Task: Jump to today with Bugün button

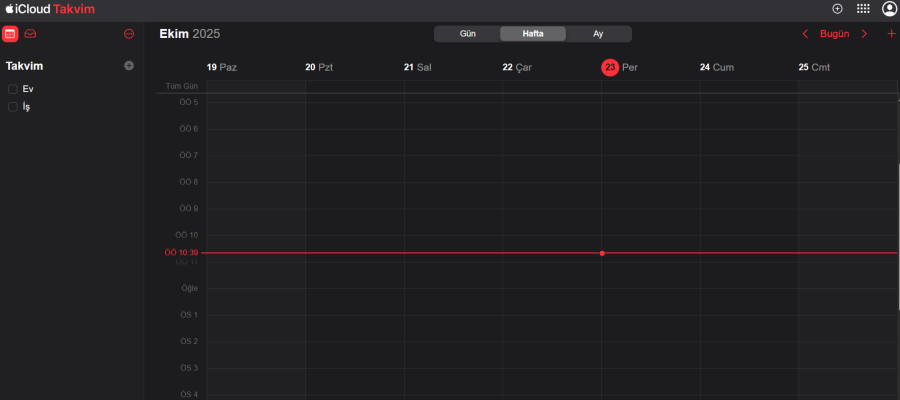Action: [834, 34]
